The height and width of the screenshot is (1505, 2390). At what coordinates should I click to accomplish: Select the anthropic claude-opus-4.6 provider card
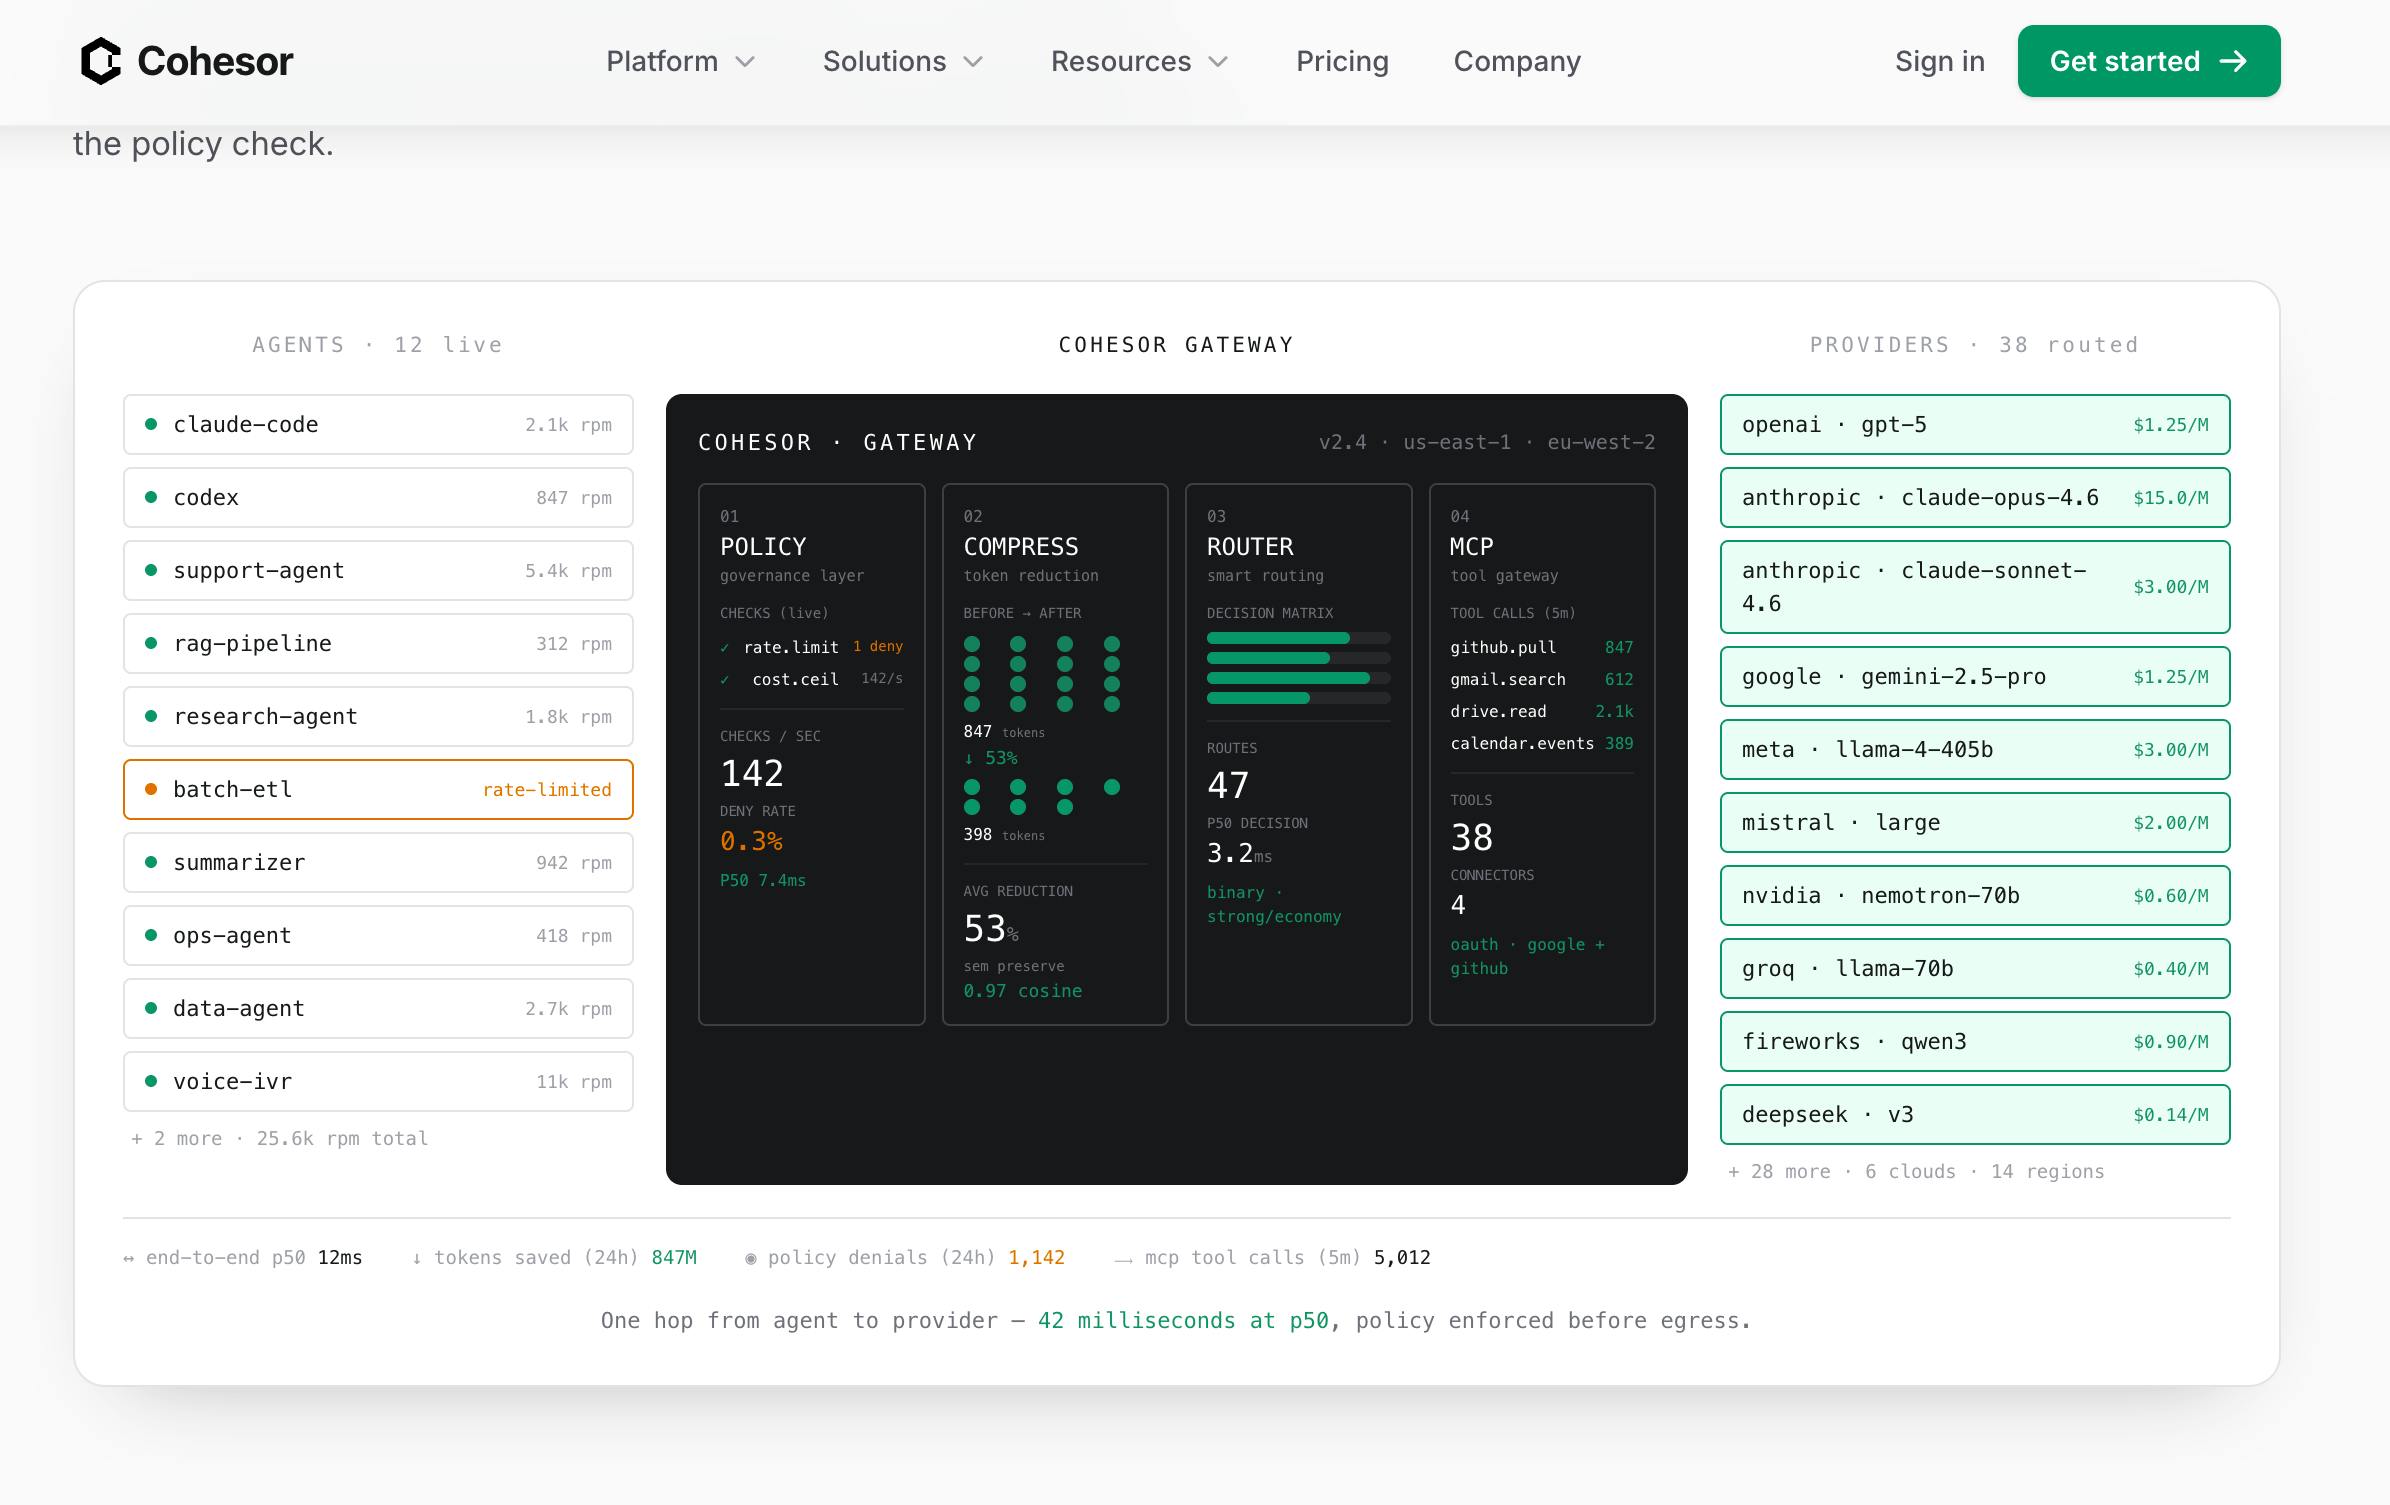[1975, 497]
